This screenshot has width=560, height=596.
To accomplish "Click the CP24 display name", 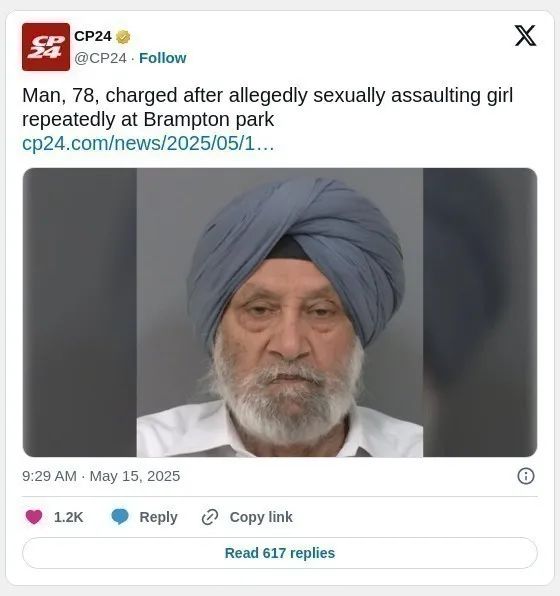I will coord(93,36).
